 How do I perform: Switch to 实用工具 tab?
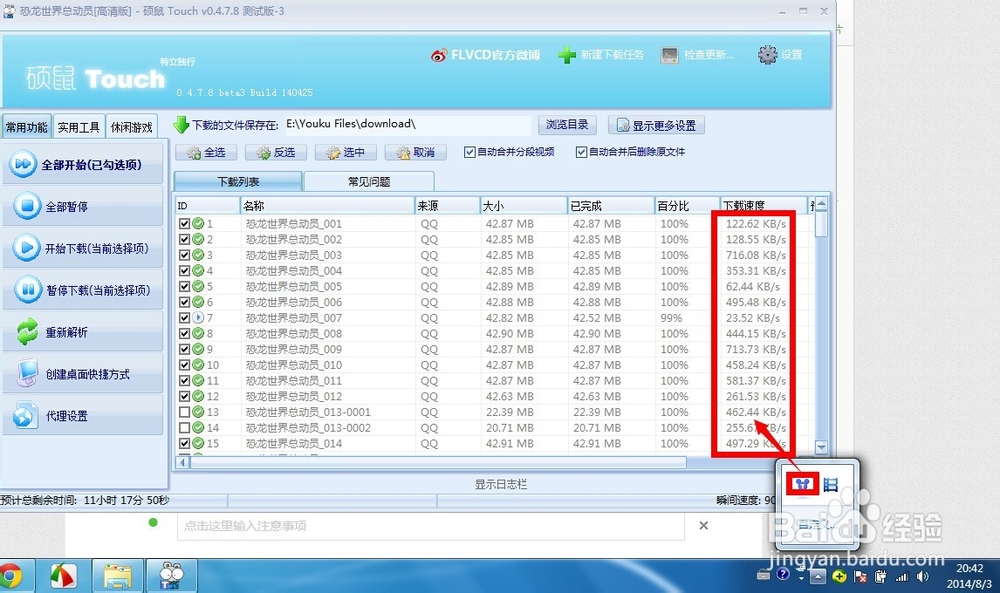coord(78,127)
